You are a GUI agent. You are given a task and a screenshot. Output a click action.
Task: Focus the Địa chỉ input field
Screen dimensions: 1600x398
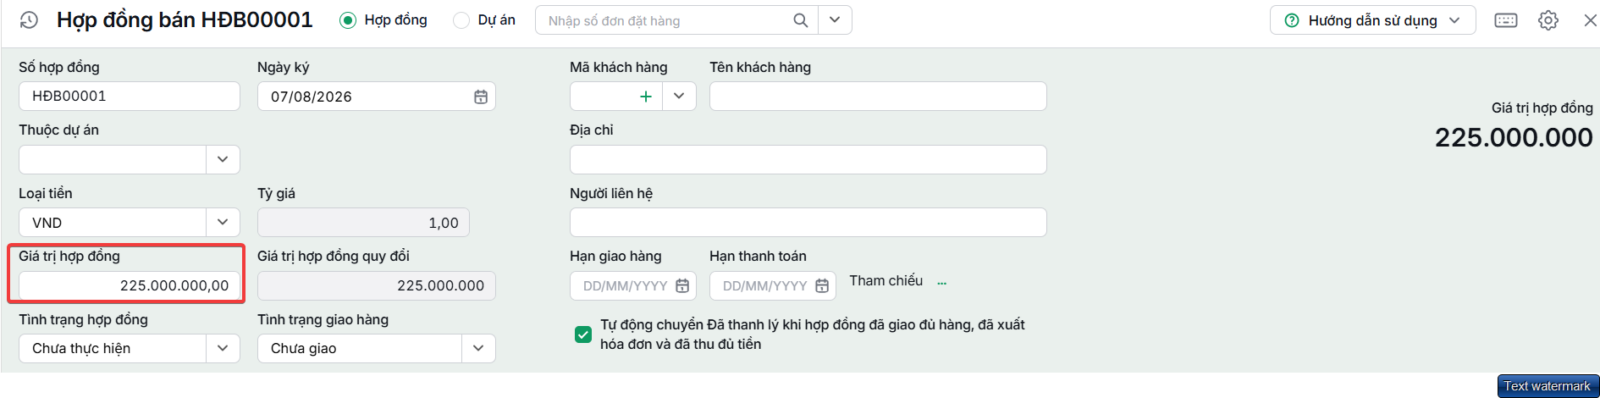pos(808,159)
